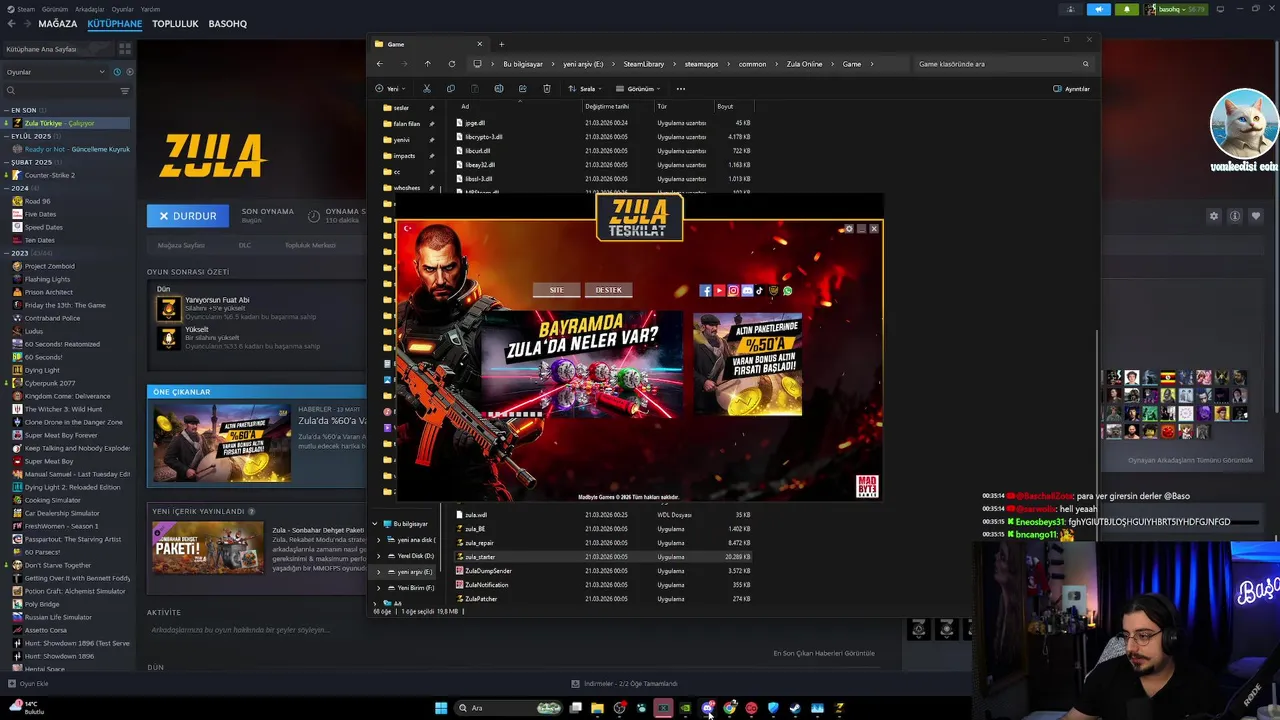Expand Yerel Disk (D:) in Explorer tree
This screenshot has height=720, width=1280.
click(378, 556)
